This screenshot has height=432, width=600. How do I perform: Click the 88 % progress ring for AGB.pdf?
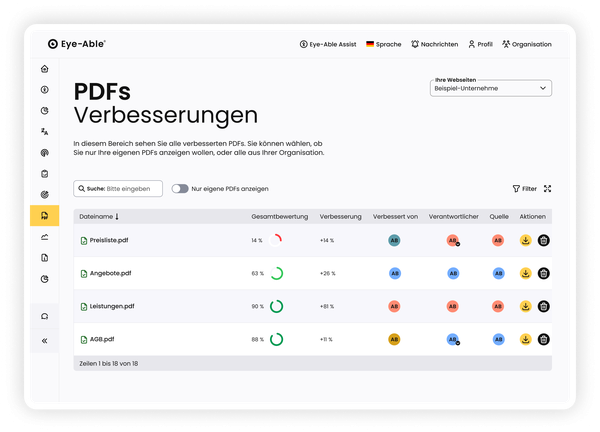277,339
